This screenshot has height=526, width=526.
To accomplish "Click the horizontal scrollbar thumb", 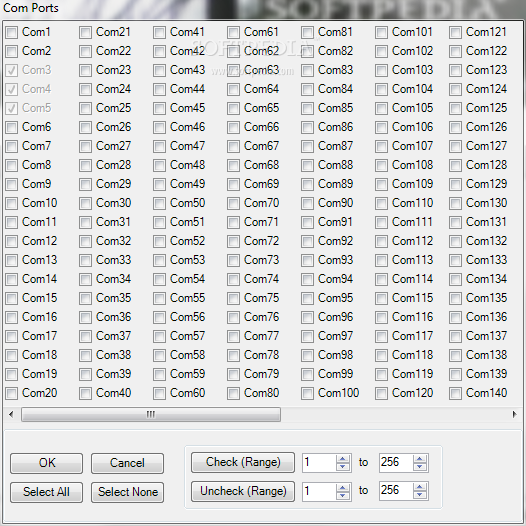I will point(151,415).
